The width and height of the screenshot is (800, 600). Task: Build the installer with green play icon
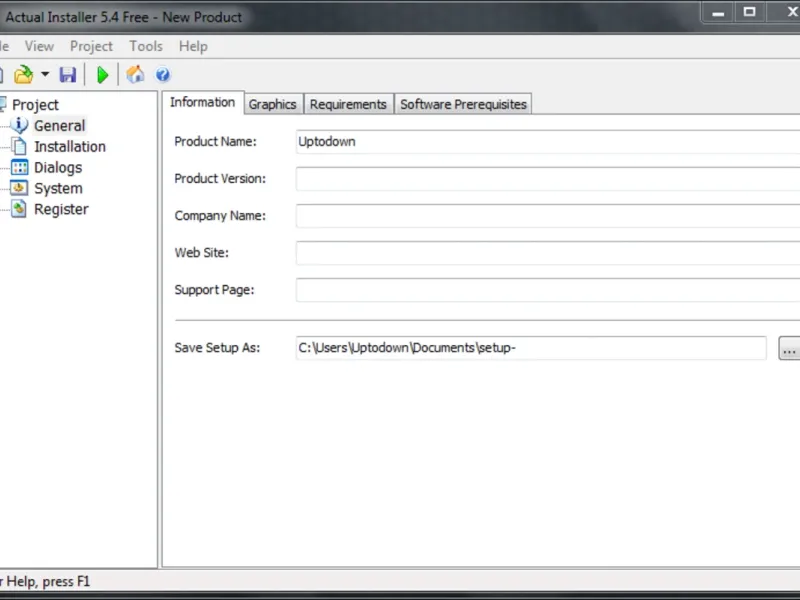point(102,75)
